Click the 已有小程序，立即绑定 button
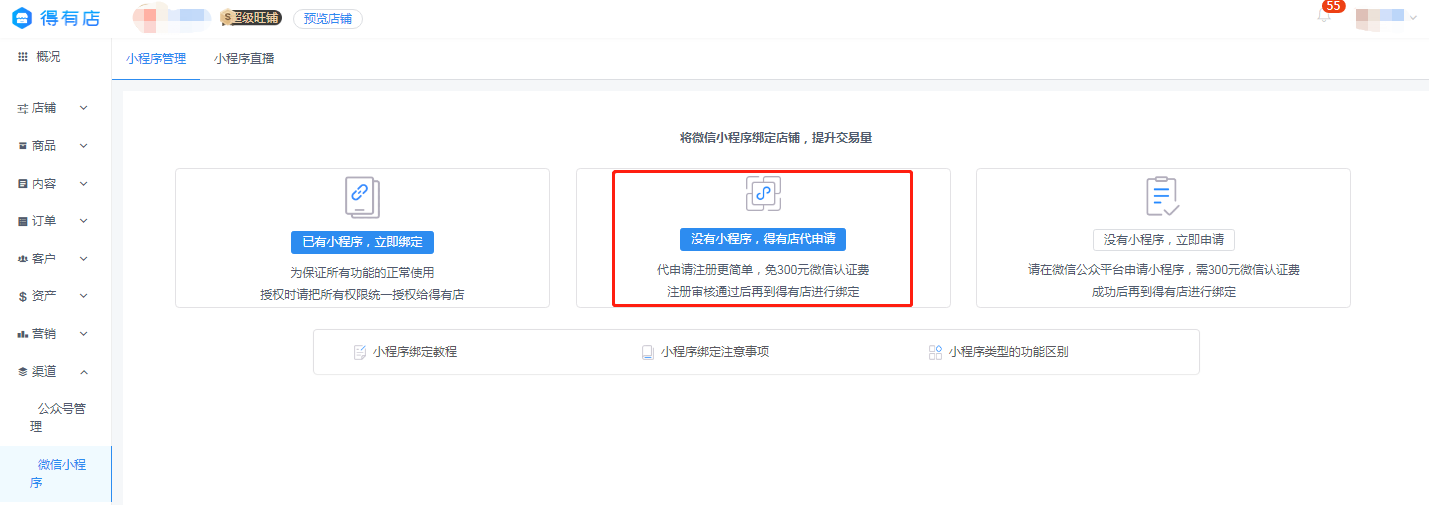The width and height of the screenshot is (1429, 505). [362, 242]
